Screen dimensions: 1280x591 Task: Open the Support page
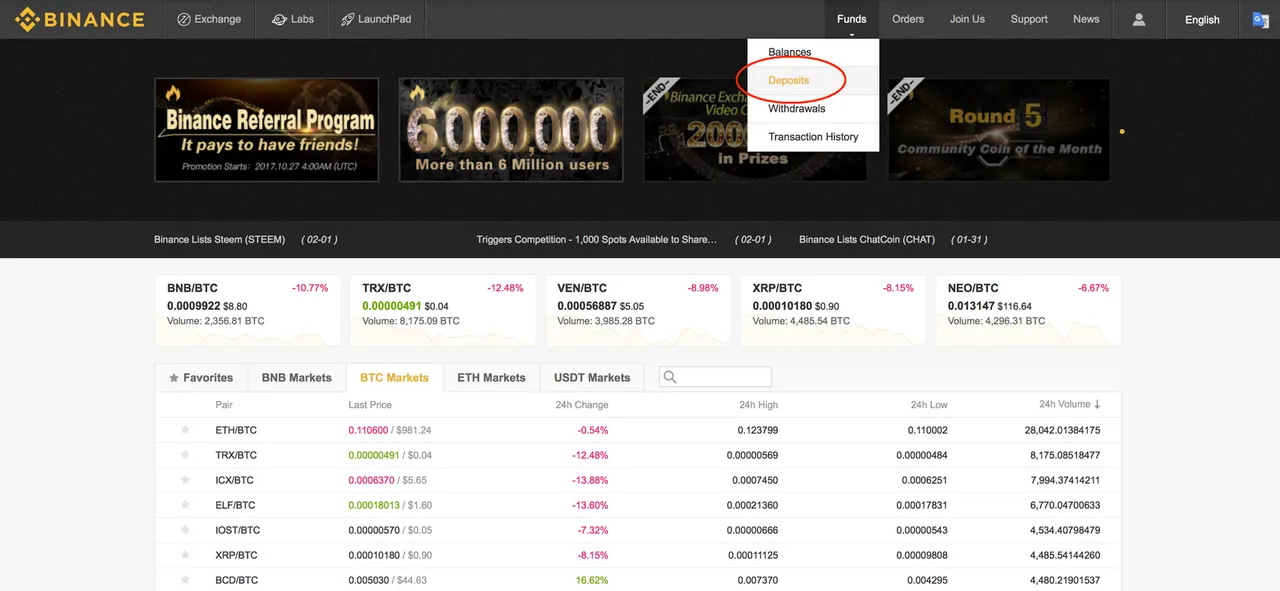[1029, 19]
